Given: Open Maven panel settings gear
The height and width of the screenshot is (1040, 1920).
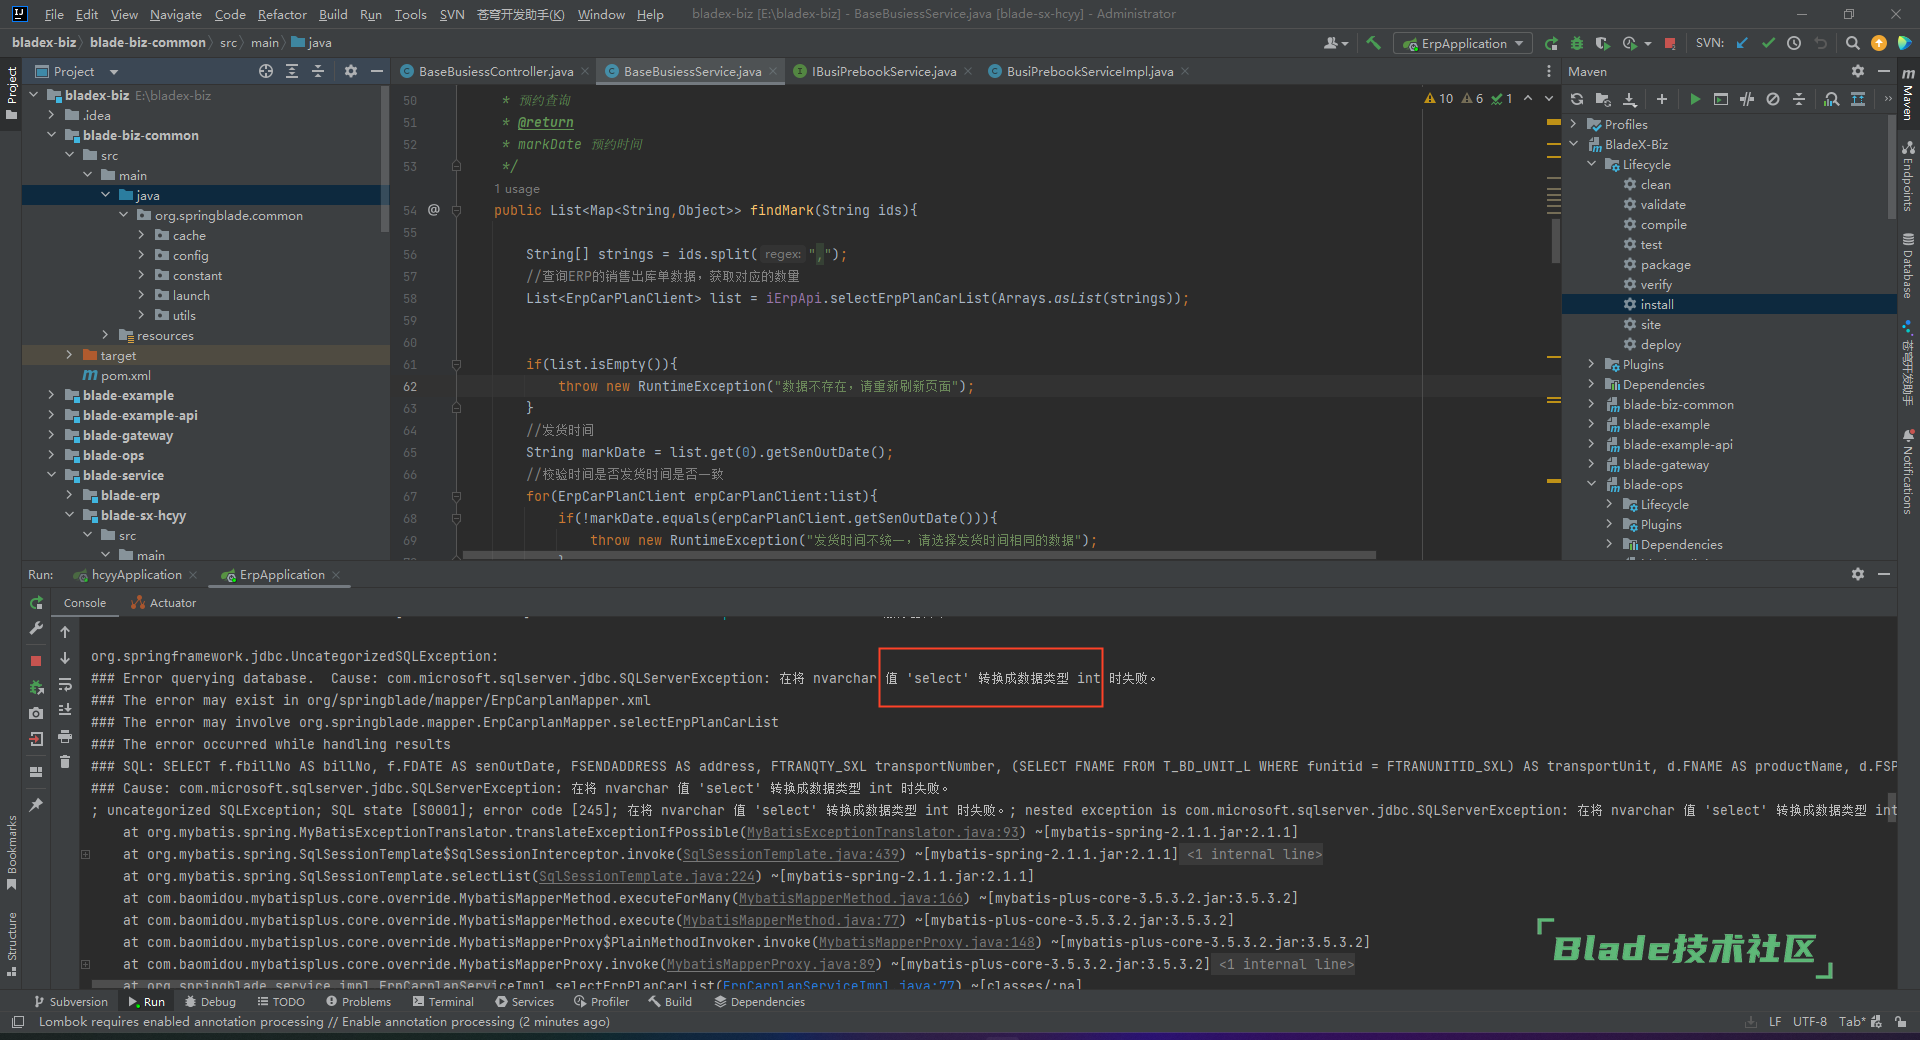Looking at the screenshot, I should pyautogui.click(x=1858, y=71).
